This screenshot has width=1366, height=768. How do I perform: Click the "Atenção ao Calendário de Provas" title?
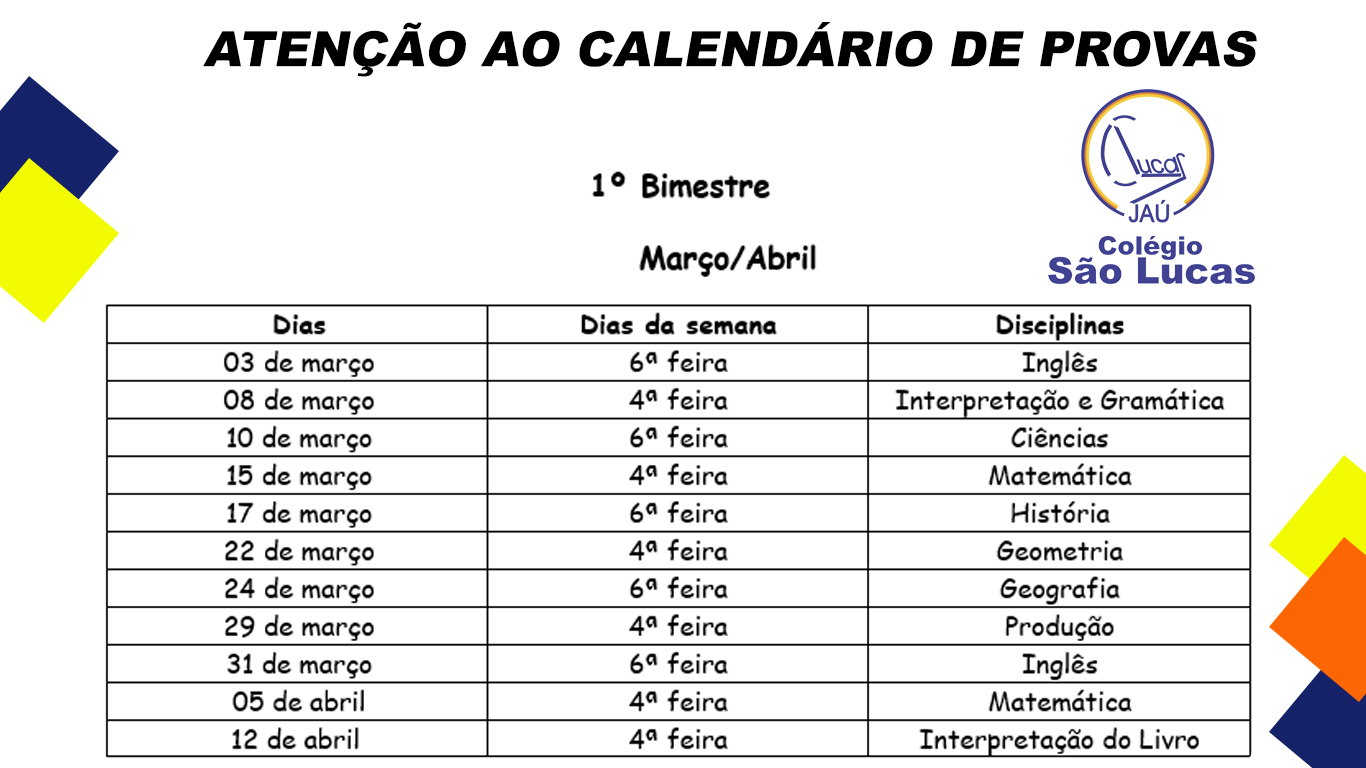click(x=731, y=48)
